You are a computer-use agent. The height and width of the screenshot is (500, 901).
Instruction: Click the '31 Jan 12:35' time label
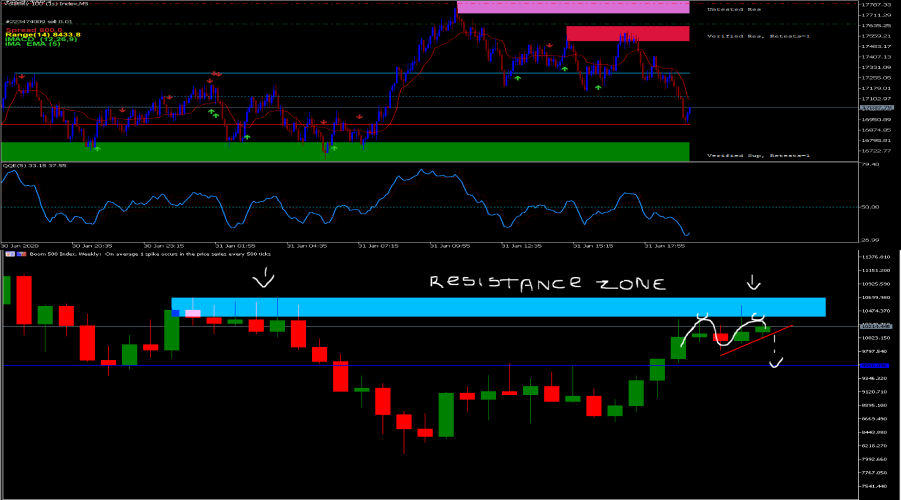[x=521, y=245]
